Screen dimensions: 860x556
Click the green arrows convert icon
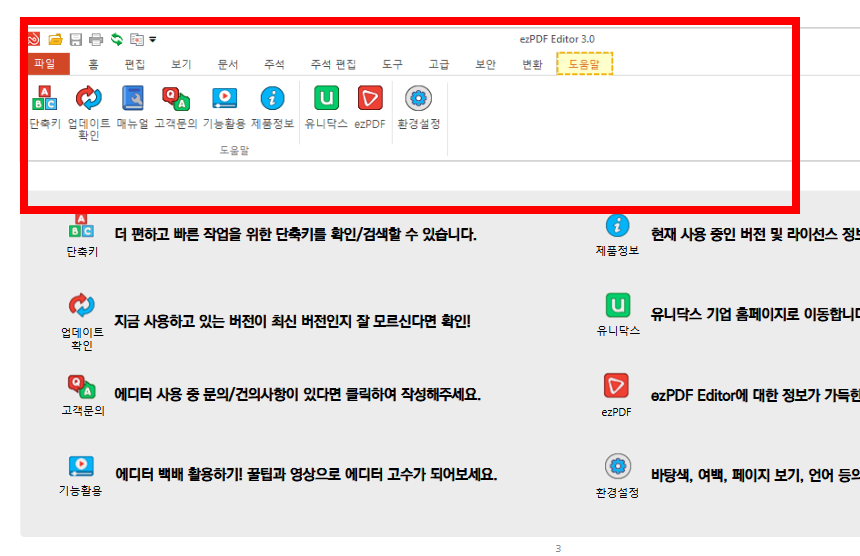pyautogui.click(x=116, y=39)
